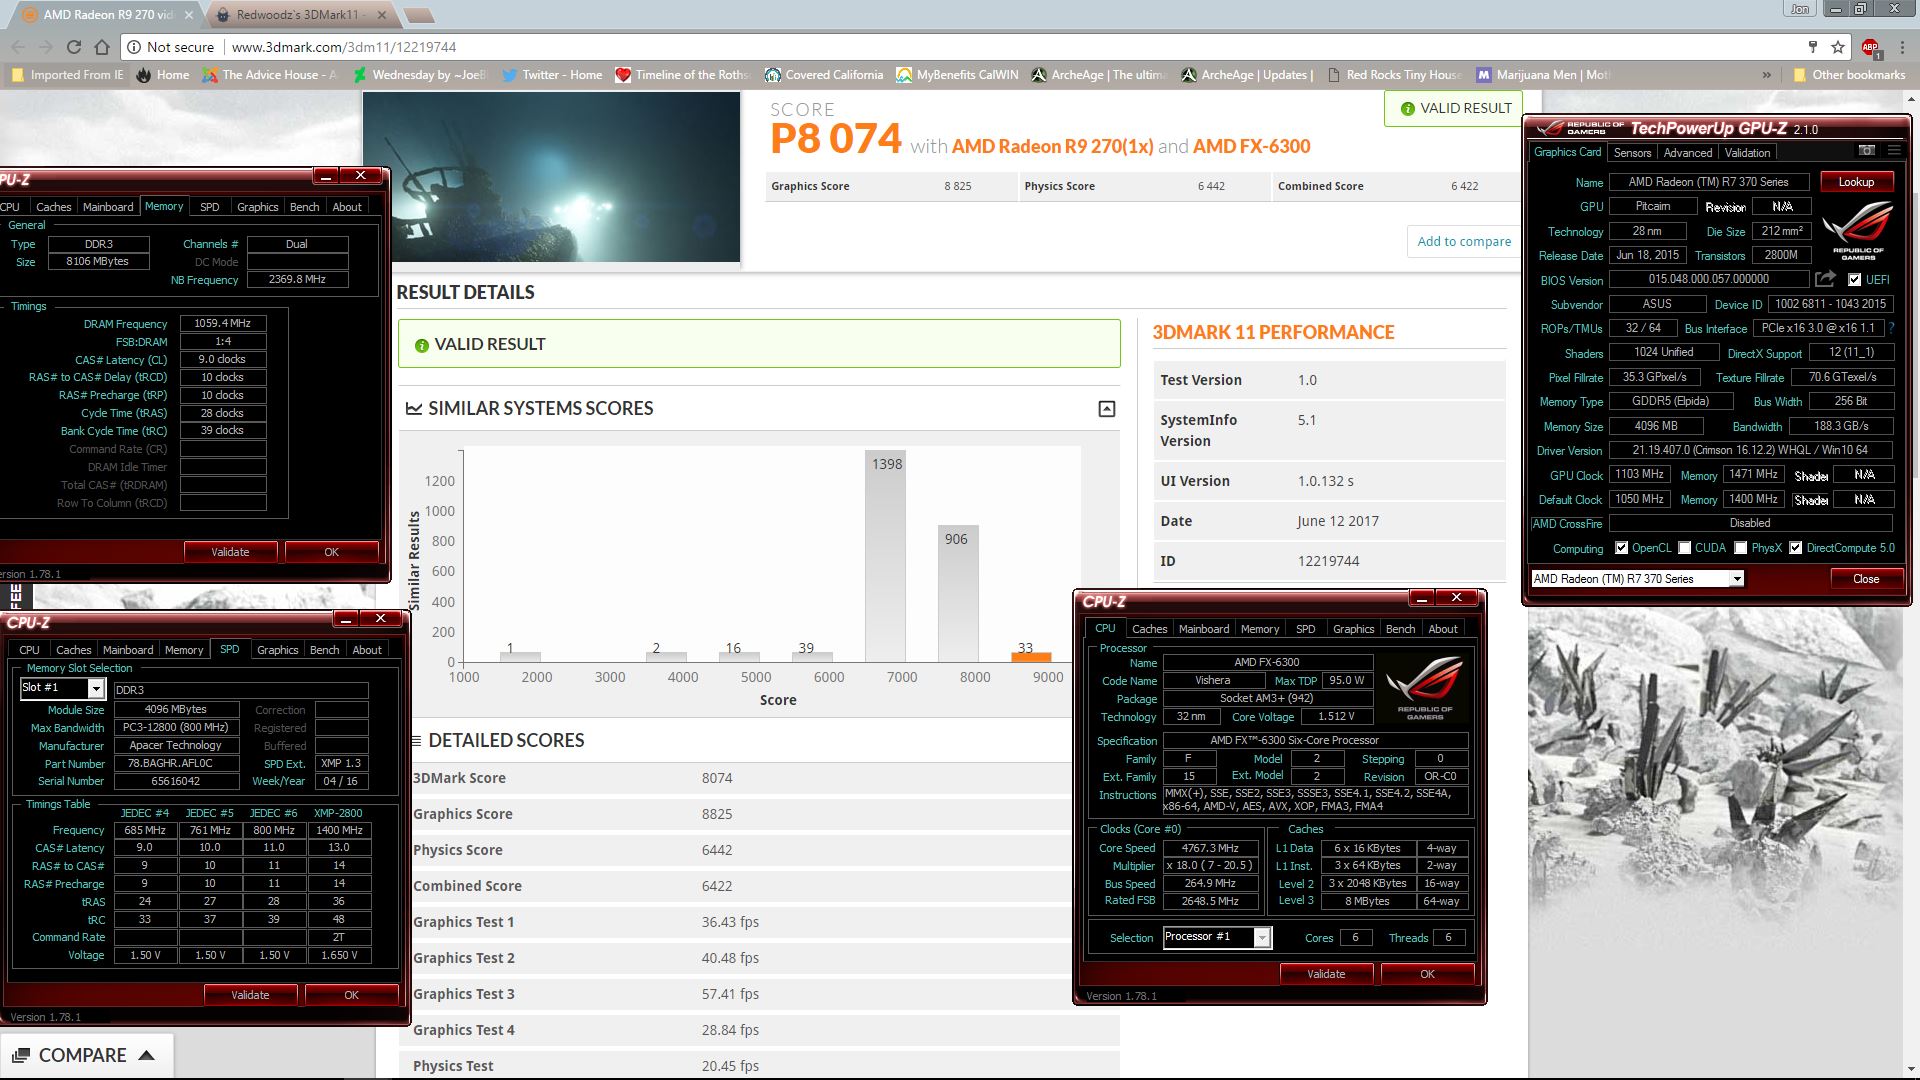The image size is (1920, 1080).
Task: Click the AMD FX-6300 link in score header
Action: point(1251,146)
